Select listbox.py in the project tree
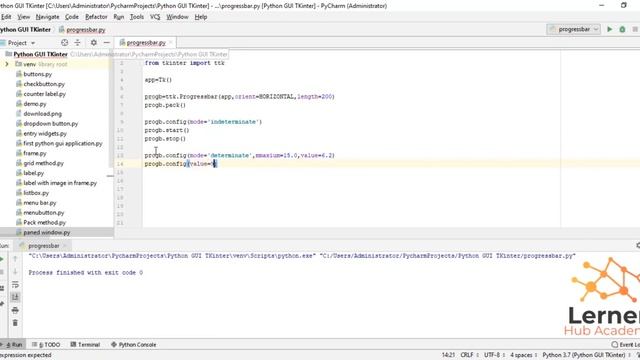640x360 pixels. (36, 193)
